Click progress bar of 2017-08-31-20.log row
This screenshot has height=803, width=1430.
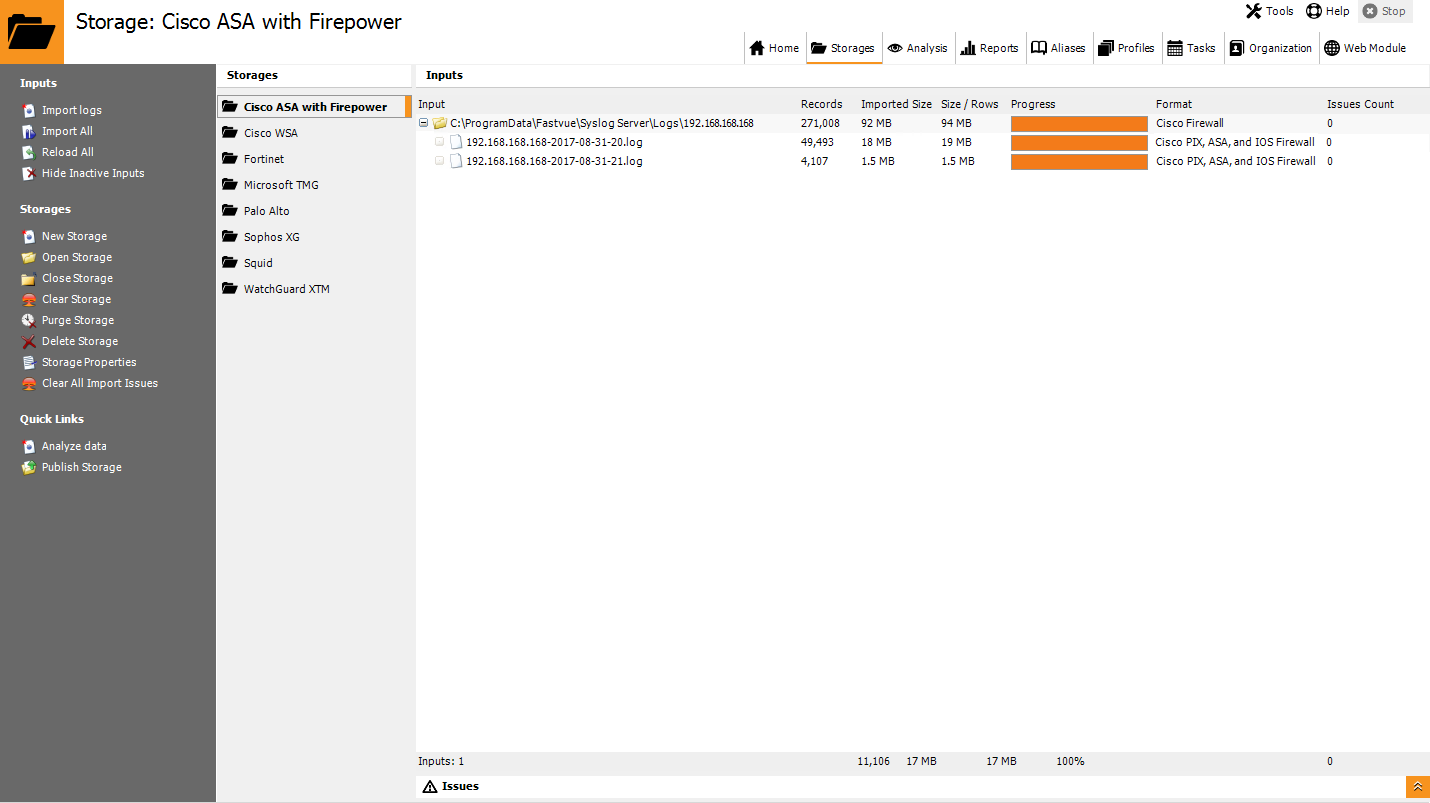(1079, 143)
